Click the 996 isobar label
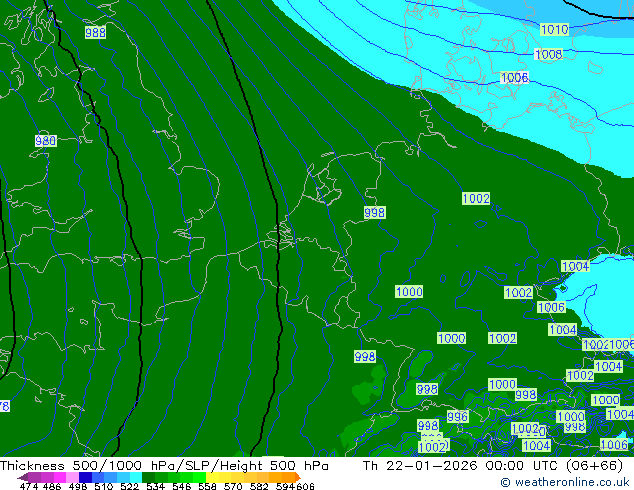 tap(457, 416)
